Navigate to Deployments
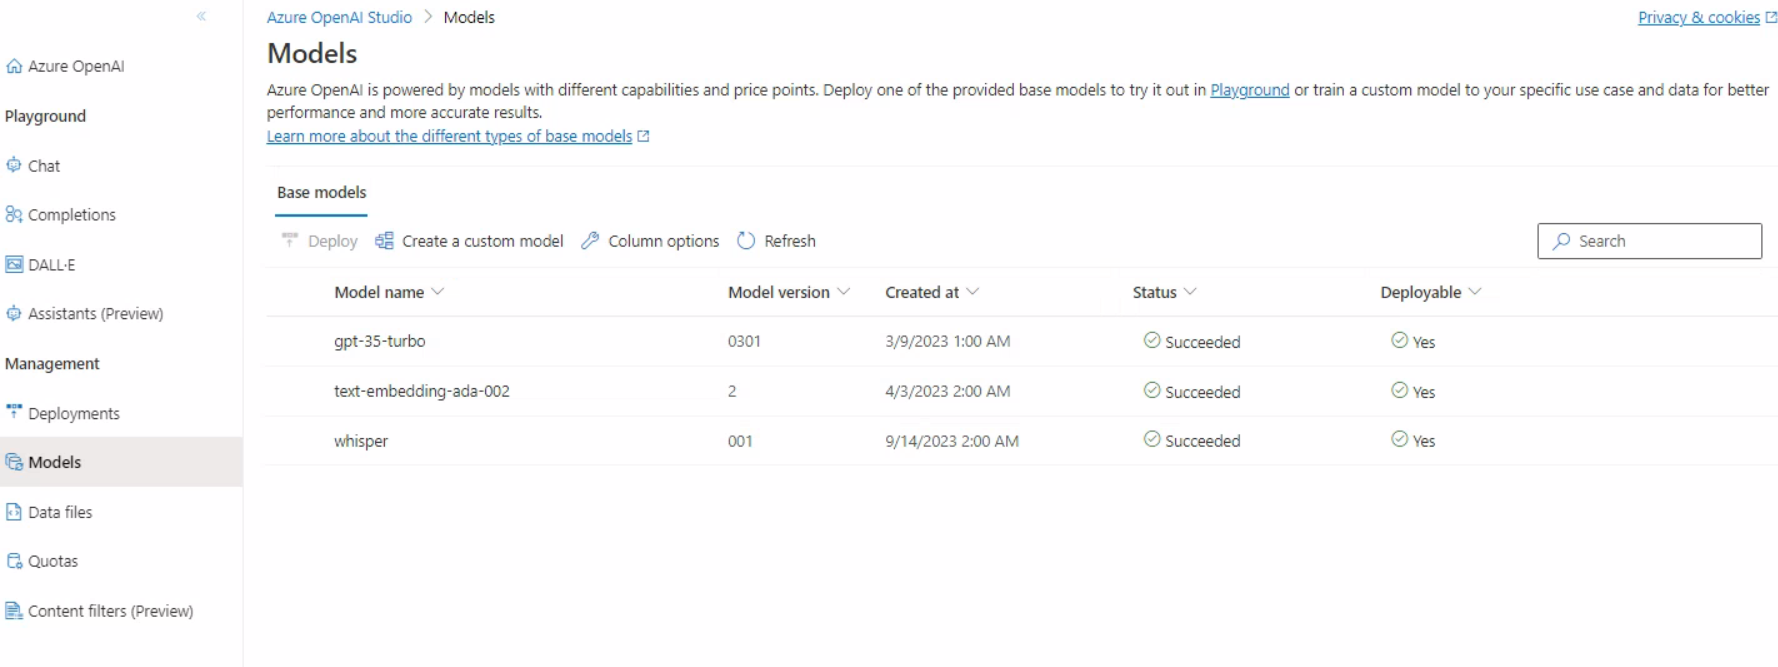The width and height of the screenshot is (1778, 667). pos(74,413)
